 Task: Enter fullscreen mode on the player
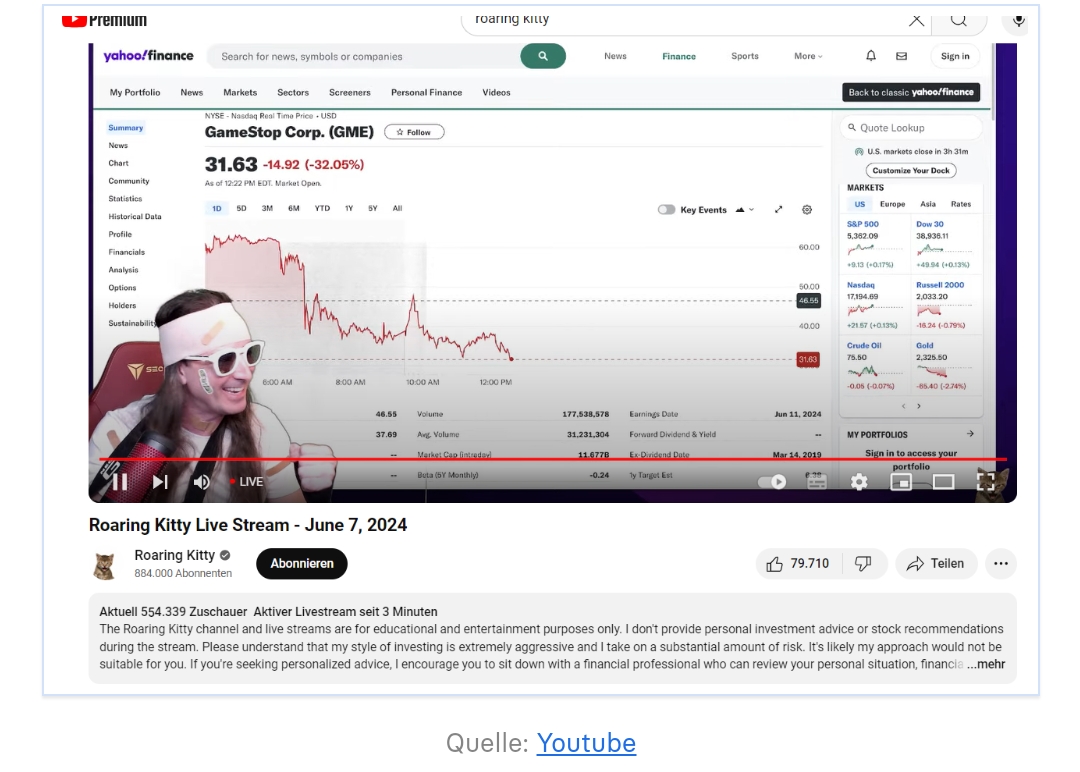click(x=986, y=481)
